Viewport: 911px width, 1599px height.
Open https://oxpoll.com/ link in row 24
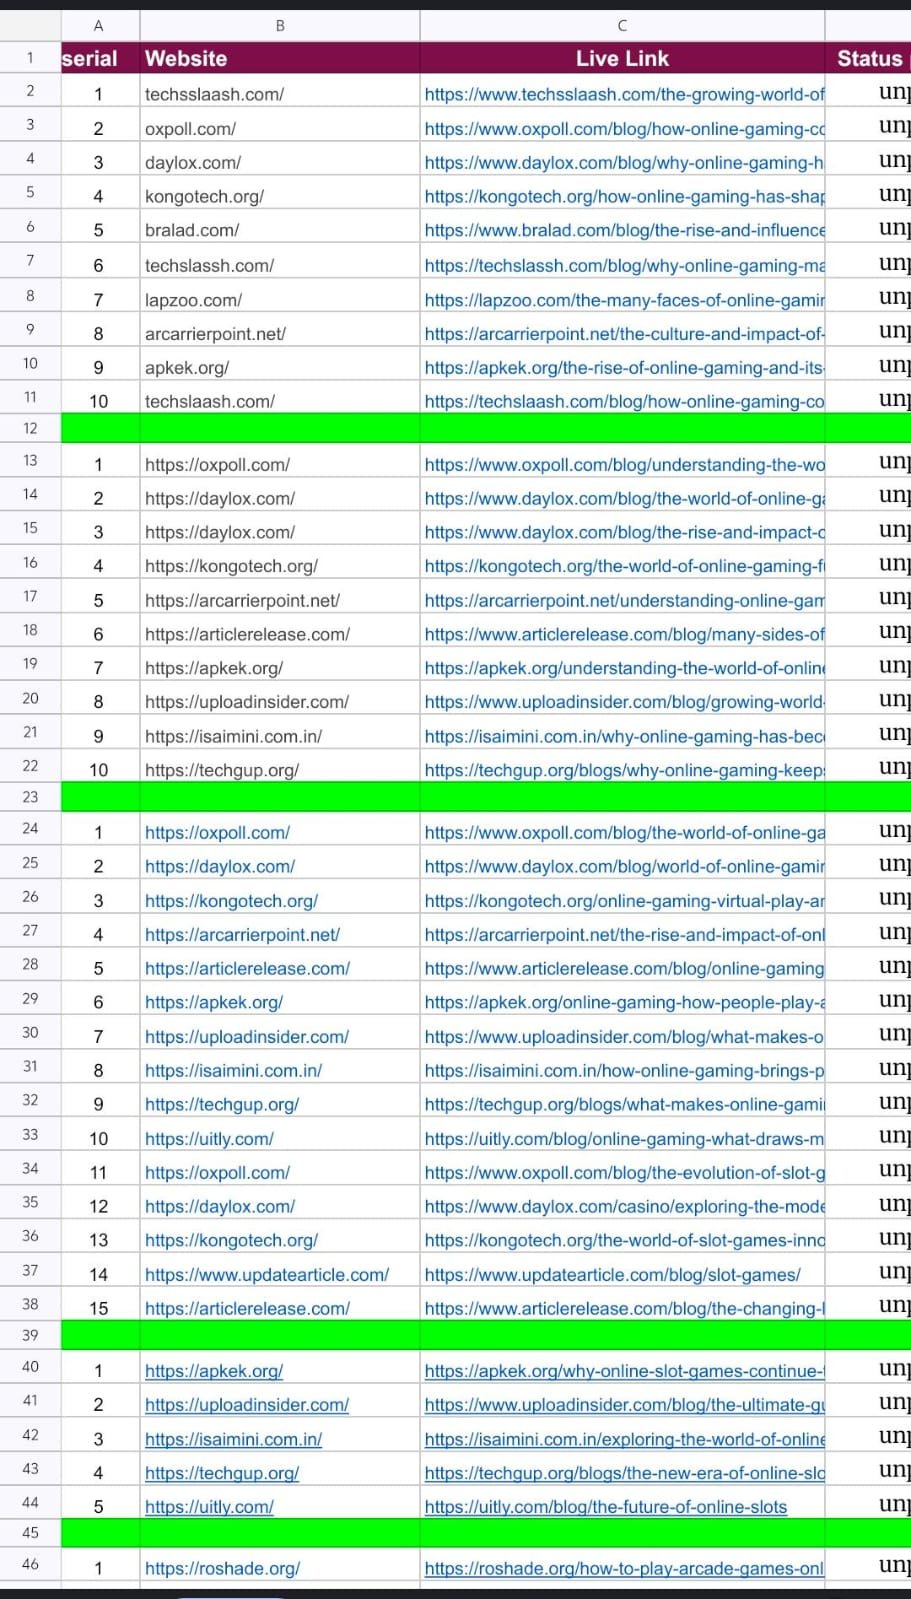[x=217, y=832]
